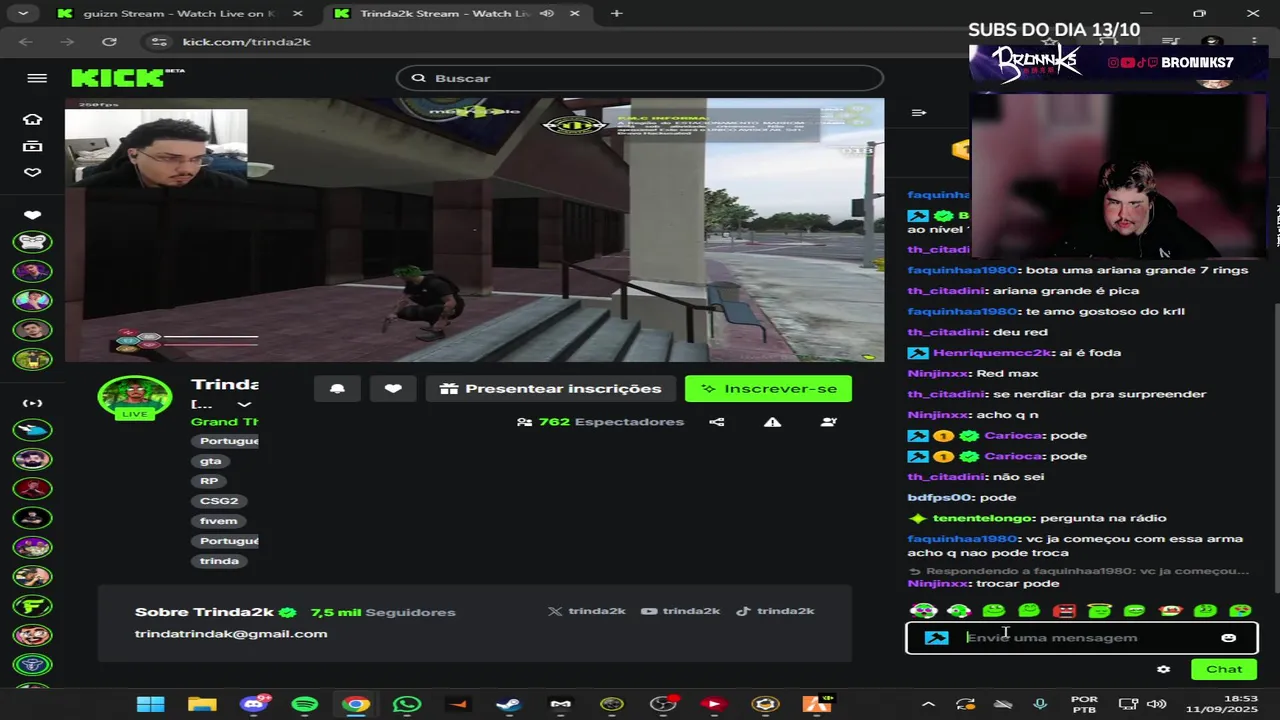This screenshot has width=1280, height=720.
Task: Open the browse streams icon in sidebar
Action: 33,146
